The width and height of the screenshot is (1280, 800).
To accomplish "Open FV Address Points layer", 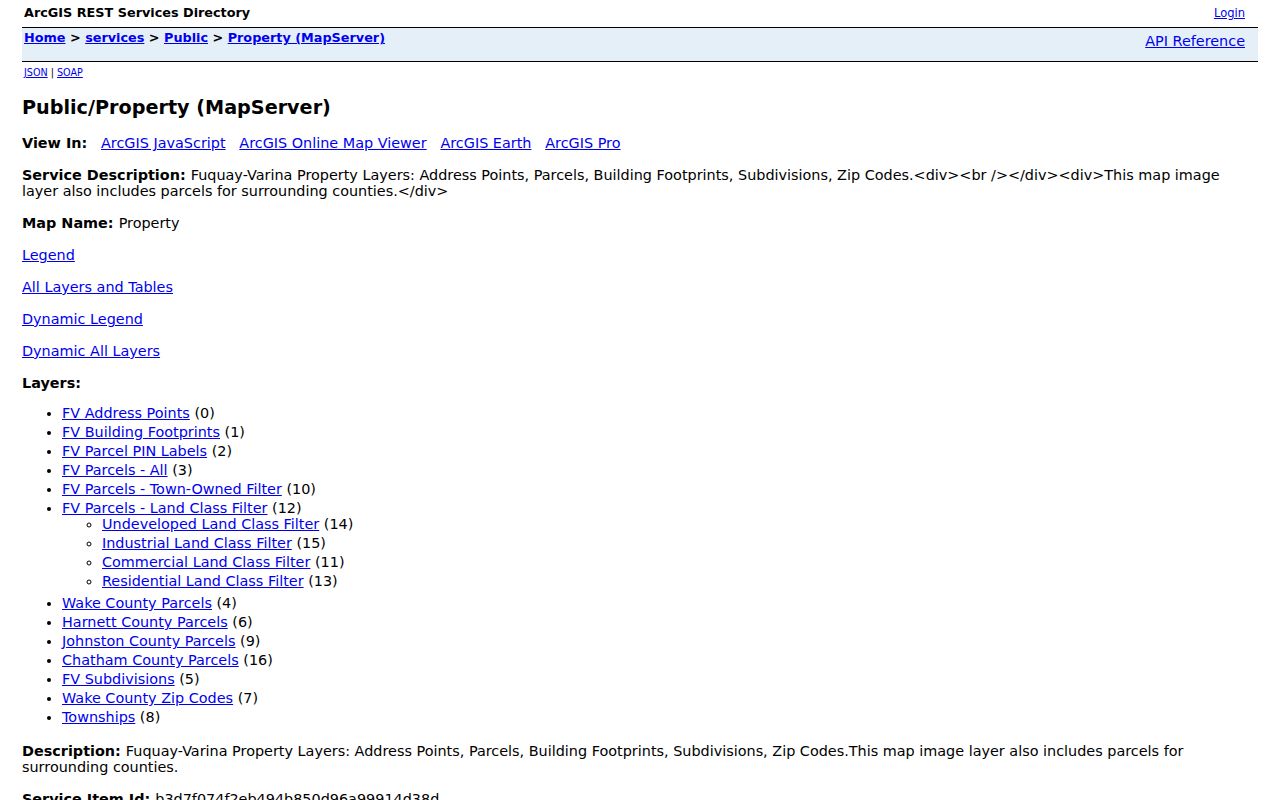I will [x=126, y=413].
